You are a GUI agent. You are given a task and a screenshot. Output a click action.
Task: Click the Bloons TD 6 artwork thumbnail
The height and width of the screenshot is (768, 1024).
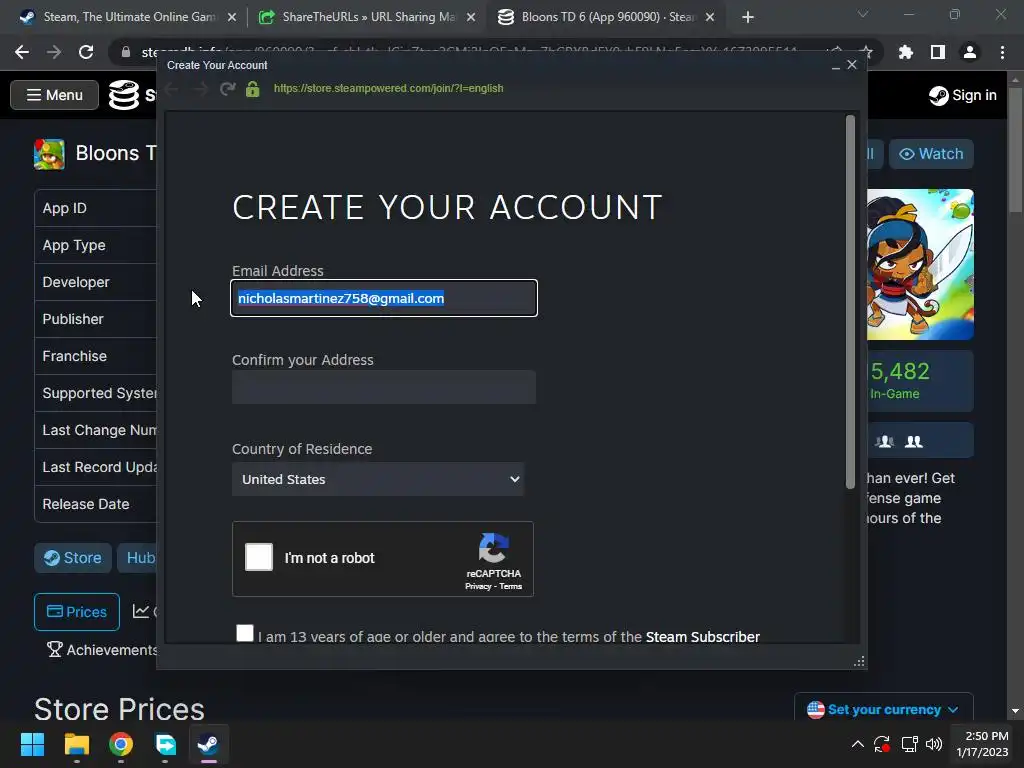point(920,264)
